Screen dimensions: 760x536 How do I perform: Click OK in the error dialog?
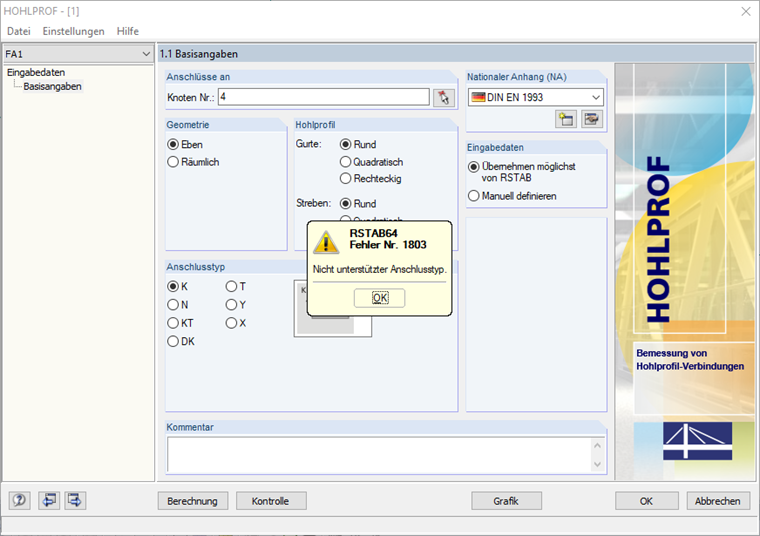(380, 298)
